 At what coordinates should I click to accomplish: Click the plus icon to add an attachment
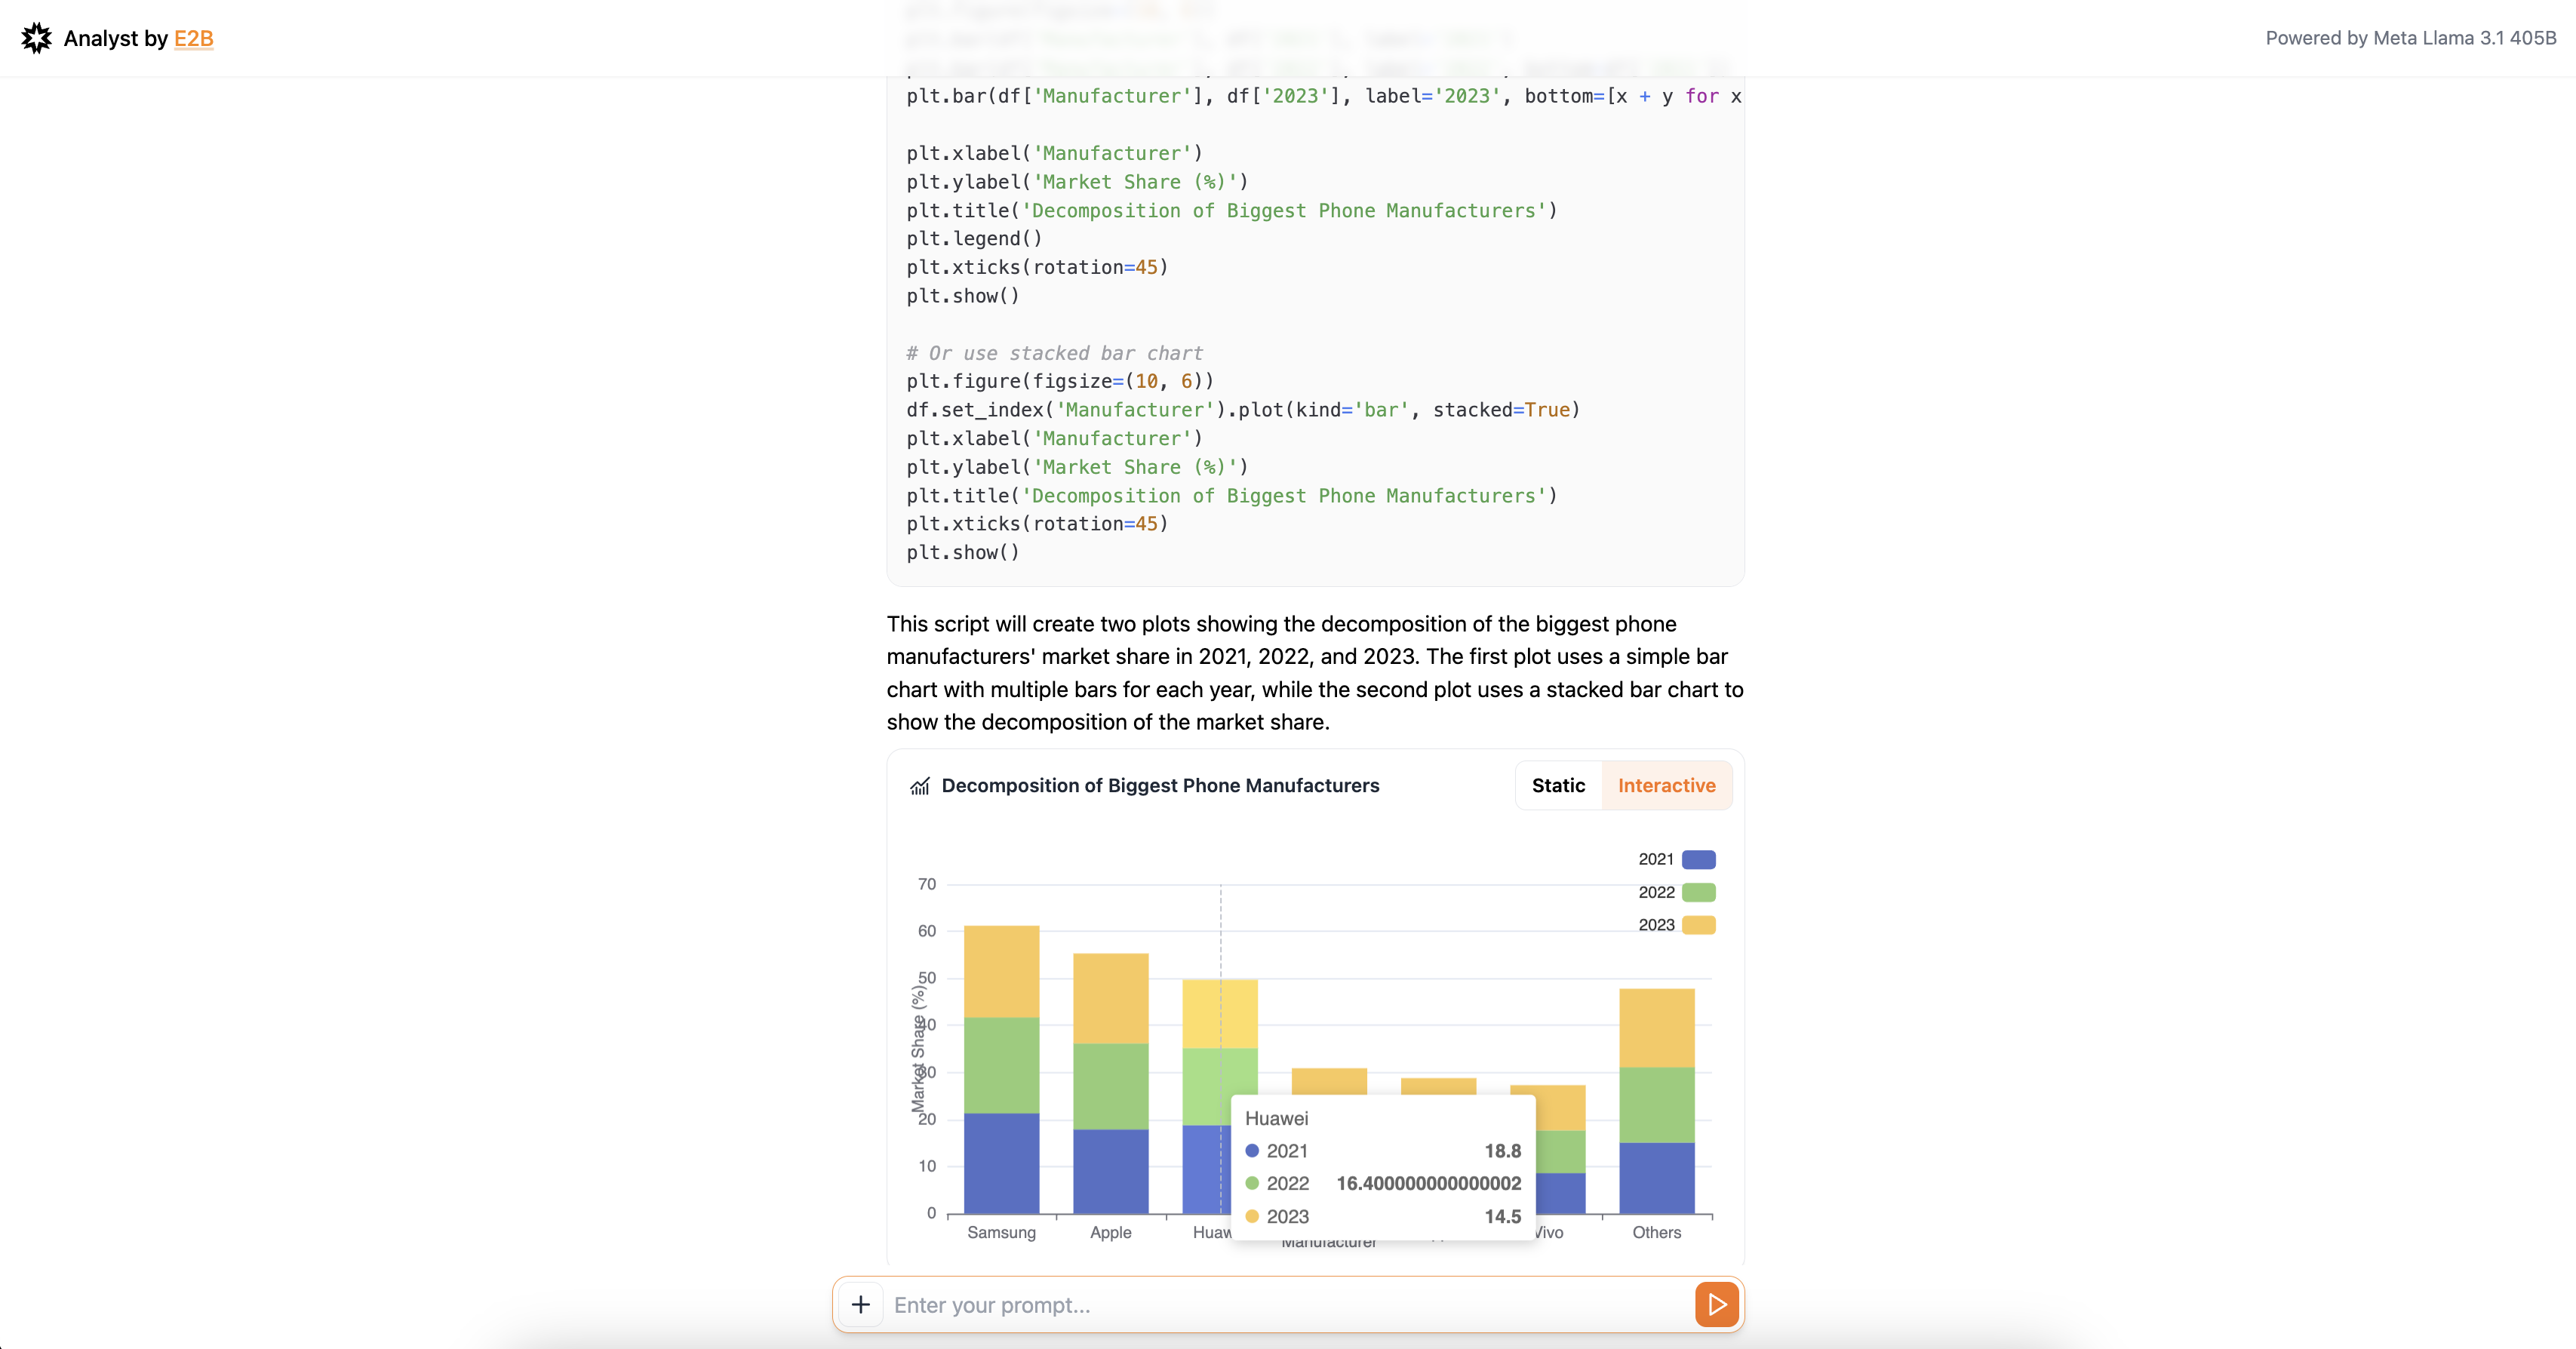[x=860, y=1304]
